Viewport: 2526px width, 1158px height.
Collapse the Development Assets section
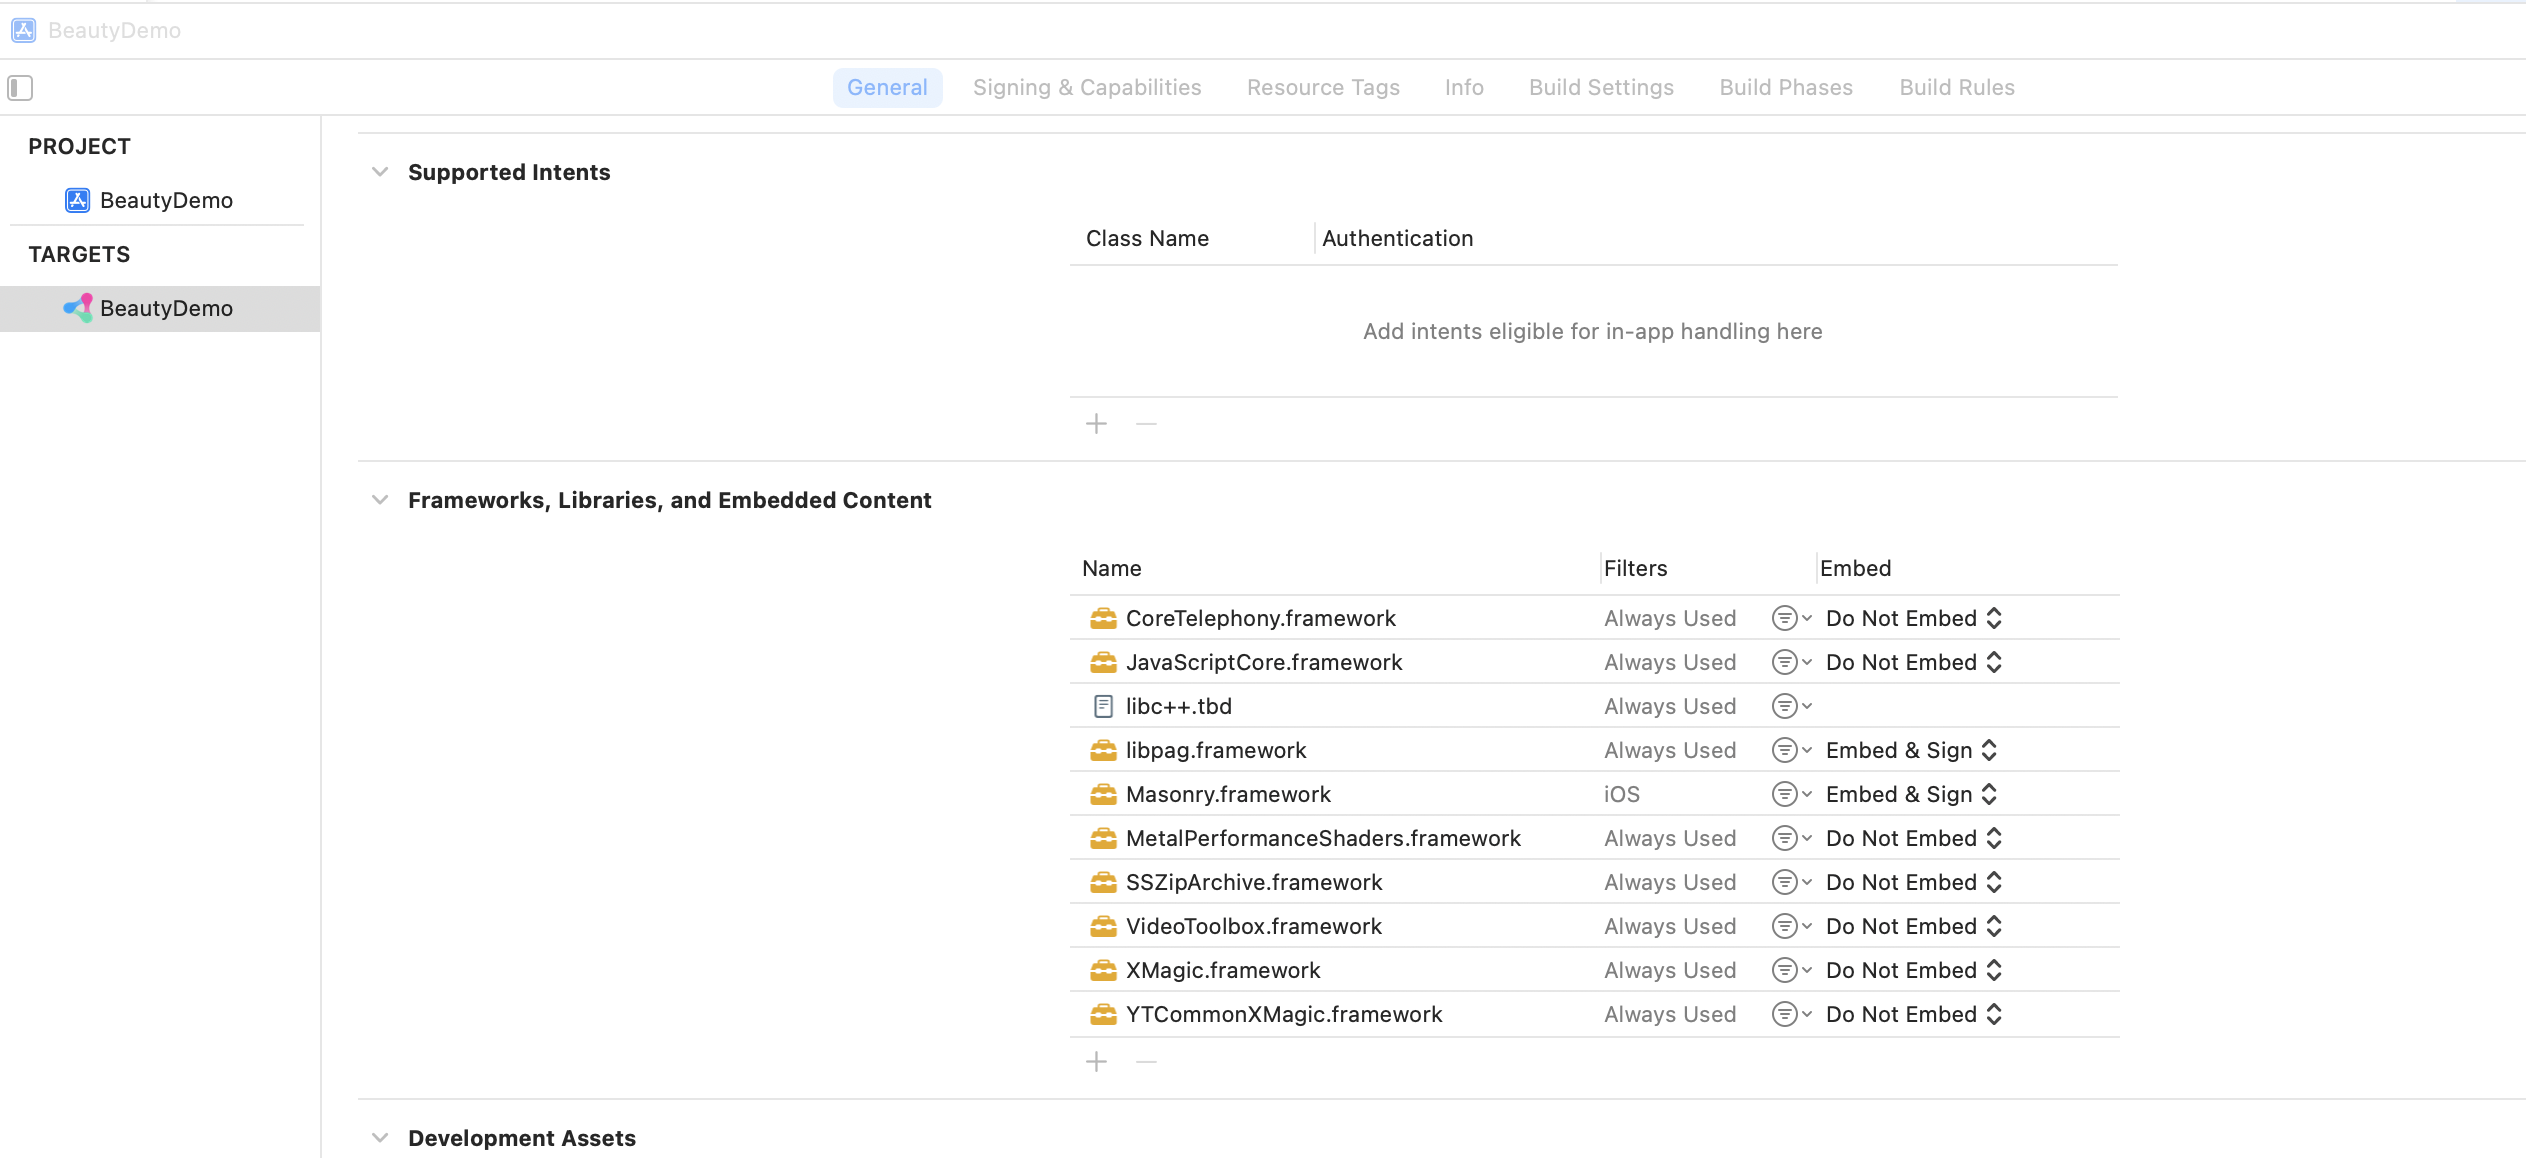click(380, 1138)
